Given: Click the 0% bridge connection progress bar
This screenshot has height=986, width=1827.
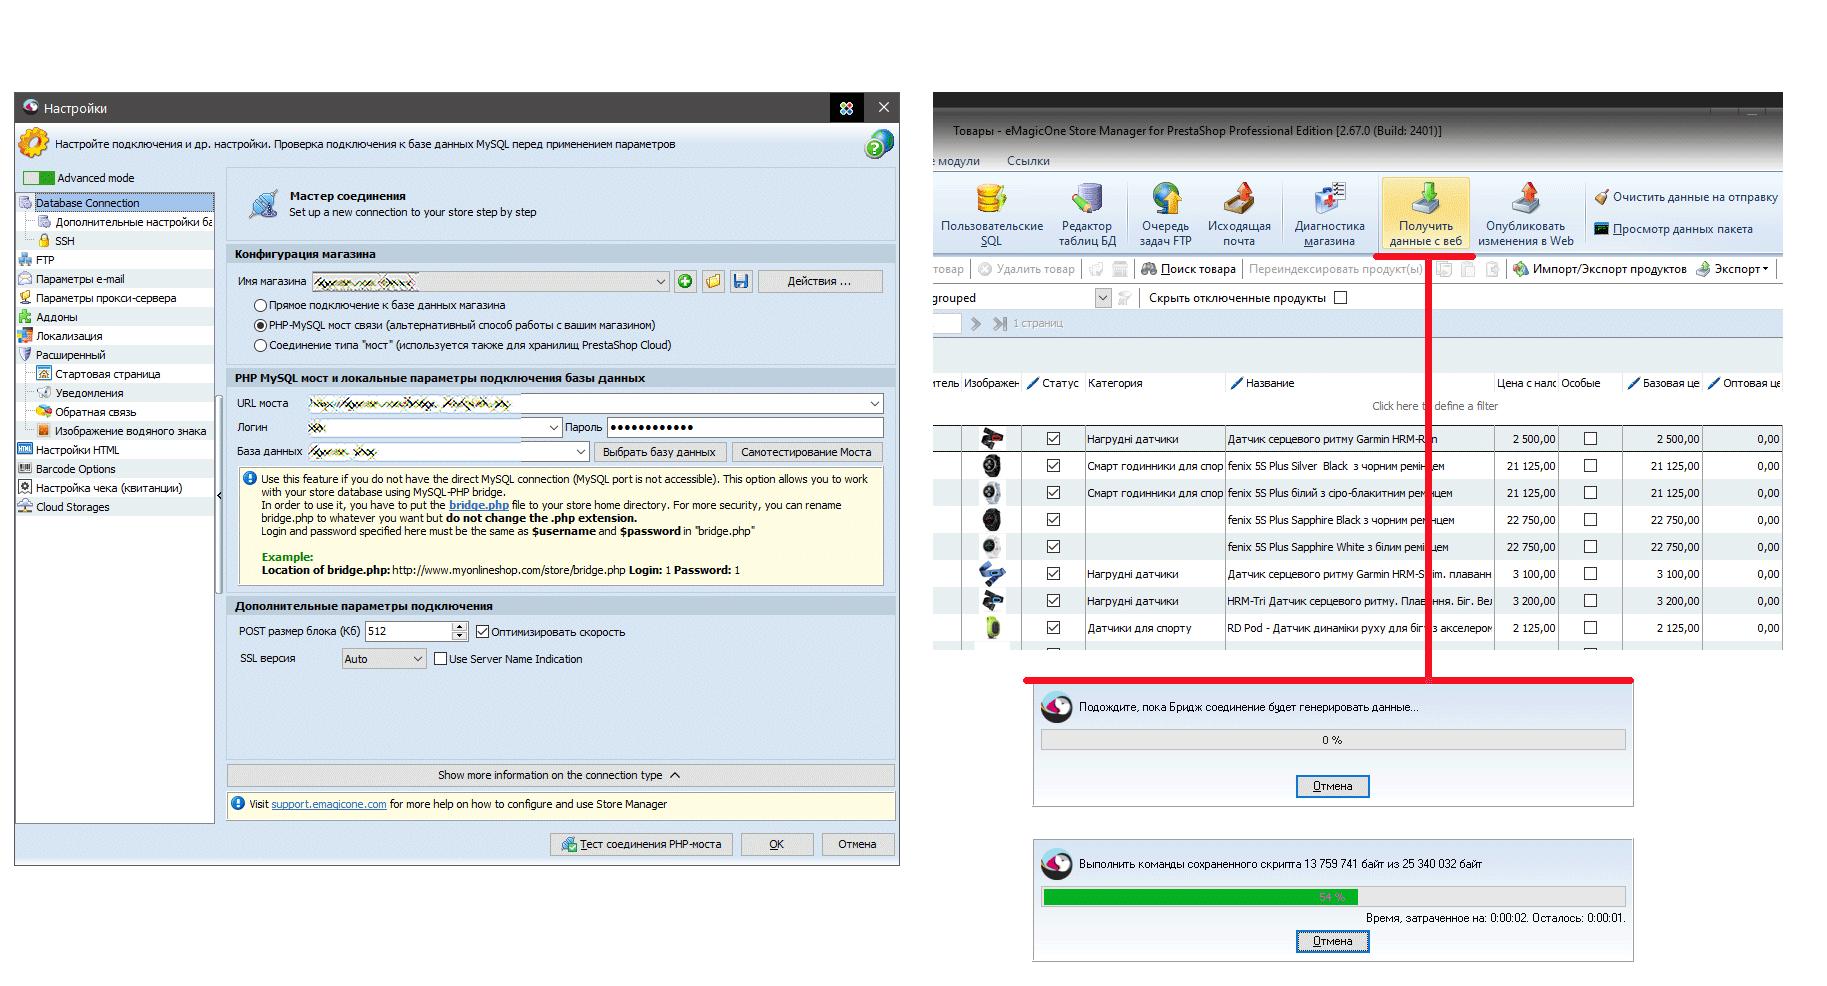Looking at the screenshot, I should pyautogui.click(x=1333, y=740).
